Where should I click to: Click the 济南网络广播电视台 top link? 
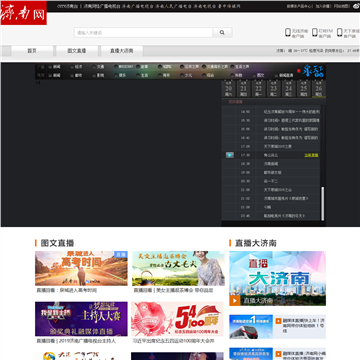(102, 6)
